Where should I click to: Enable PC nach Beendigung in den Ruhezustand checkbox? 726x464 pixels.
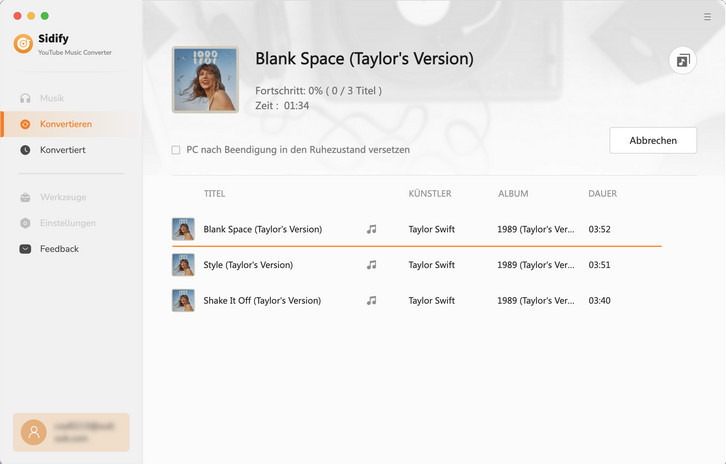coord(176,150)
